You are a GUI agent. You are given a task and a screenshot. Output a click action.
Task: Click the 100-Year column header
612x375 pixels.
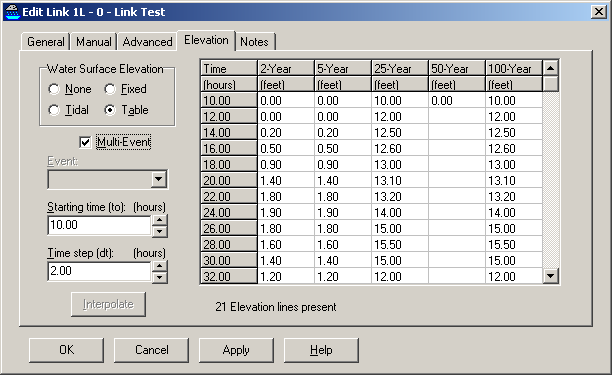click(514, 69)
